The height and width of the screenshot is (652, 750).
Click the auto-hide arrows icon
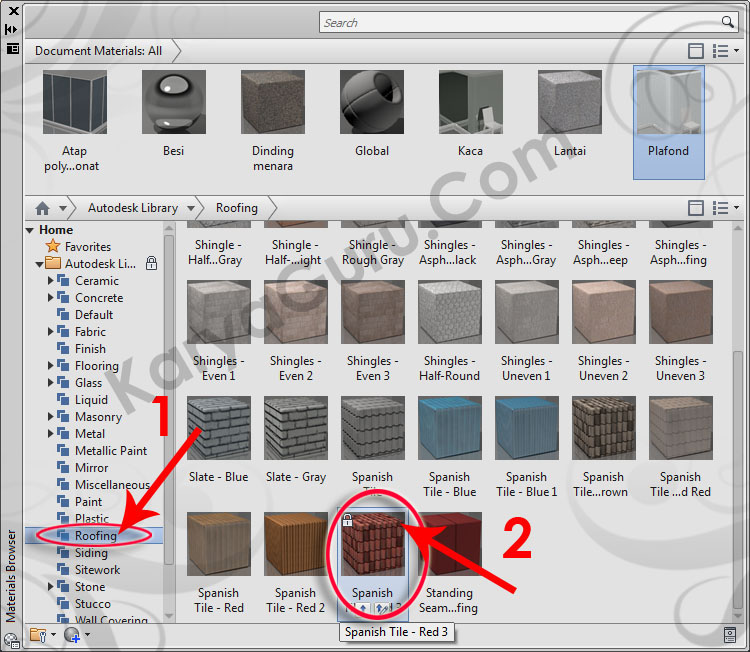(12, 29)
